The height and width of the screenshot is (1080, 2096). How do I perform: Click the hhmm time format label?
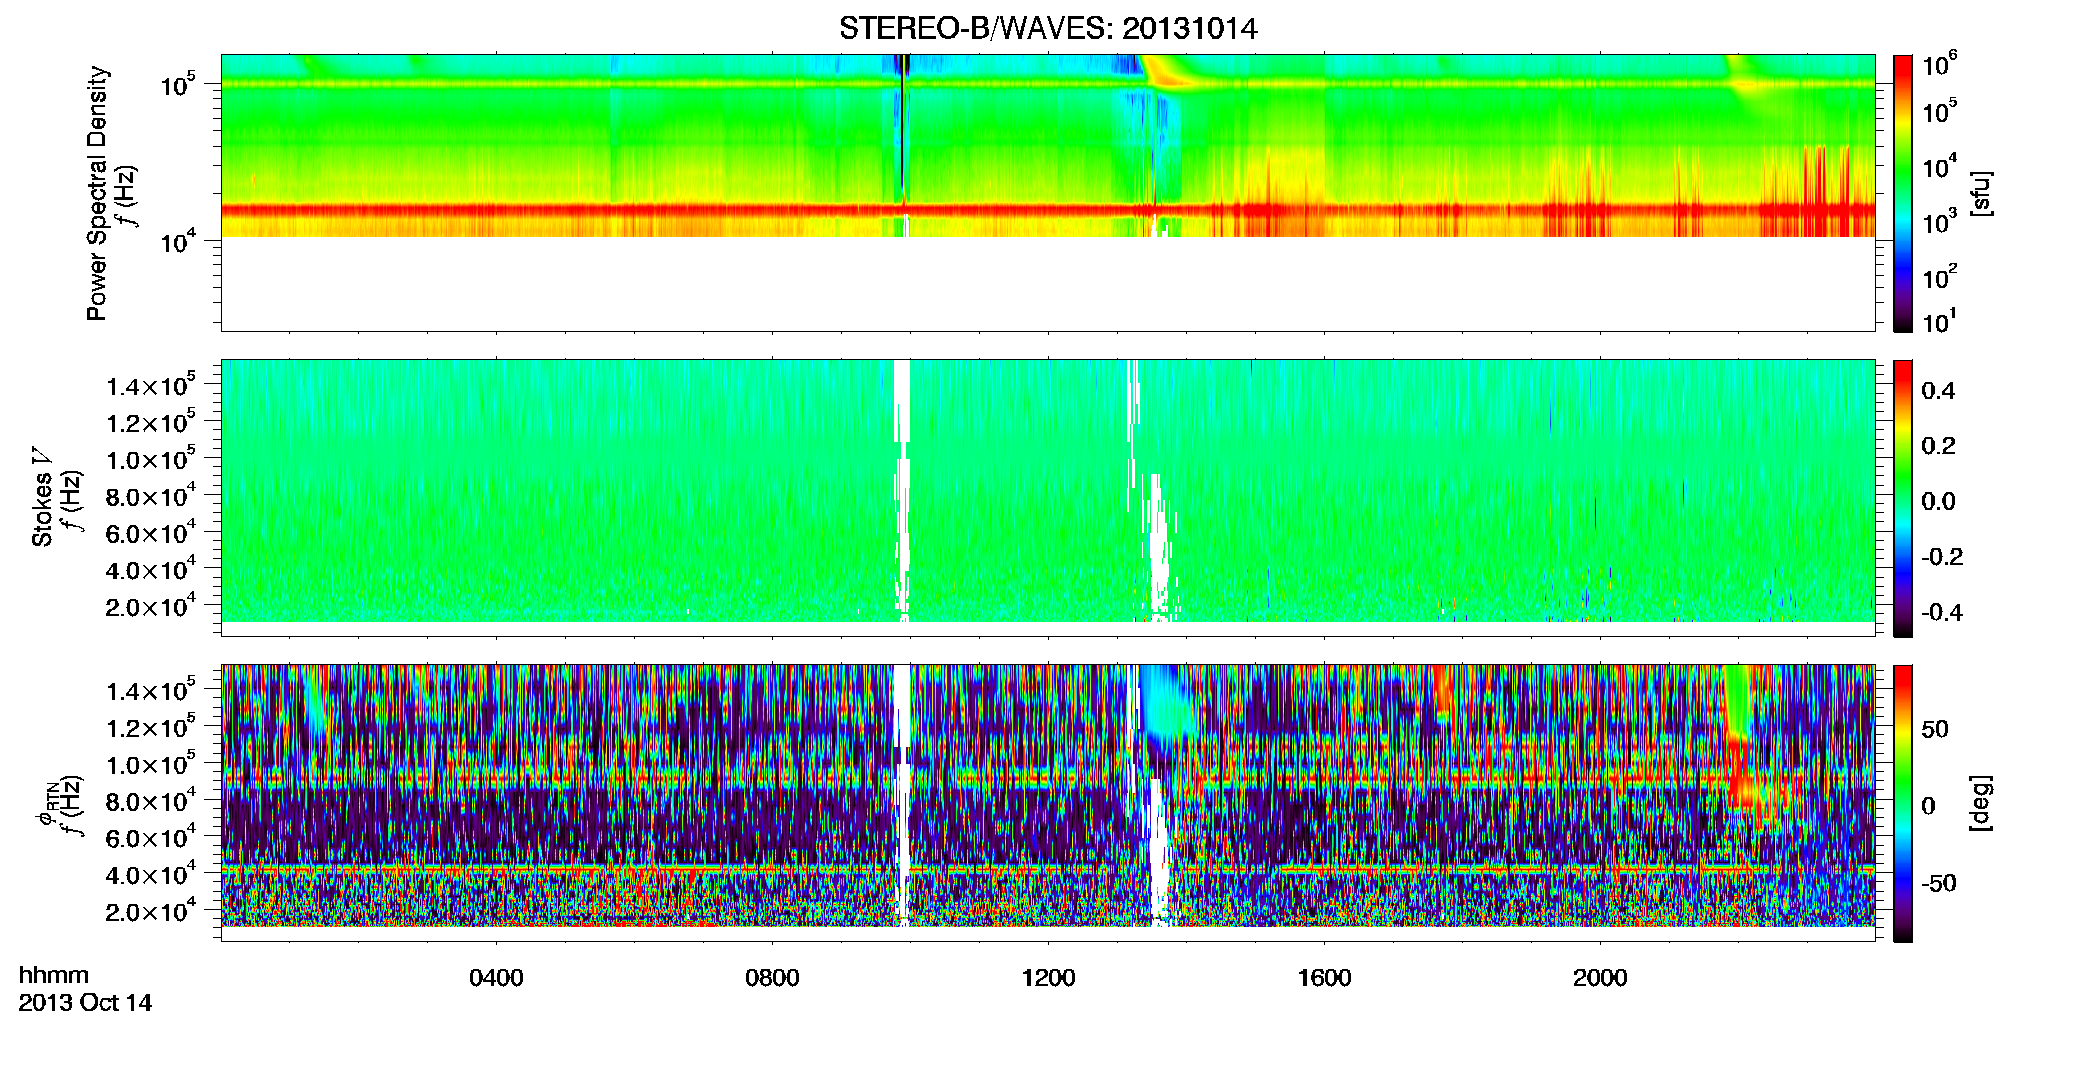tap(54, 975)
